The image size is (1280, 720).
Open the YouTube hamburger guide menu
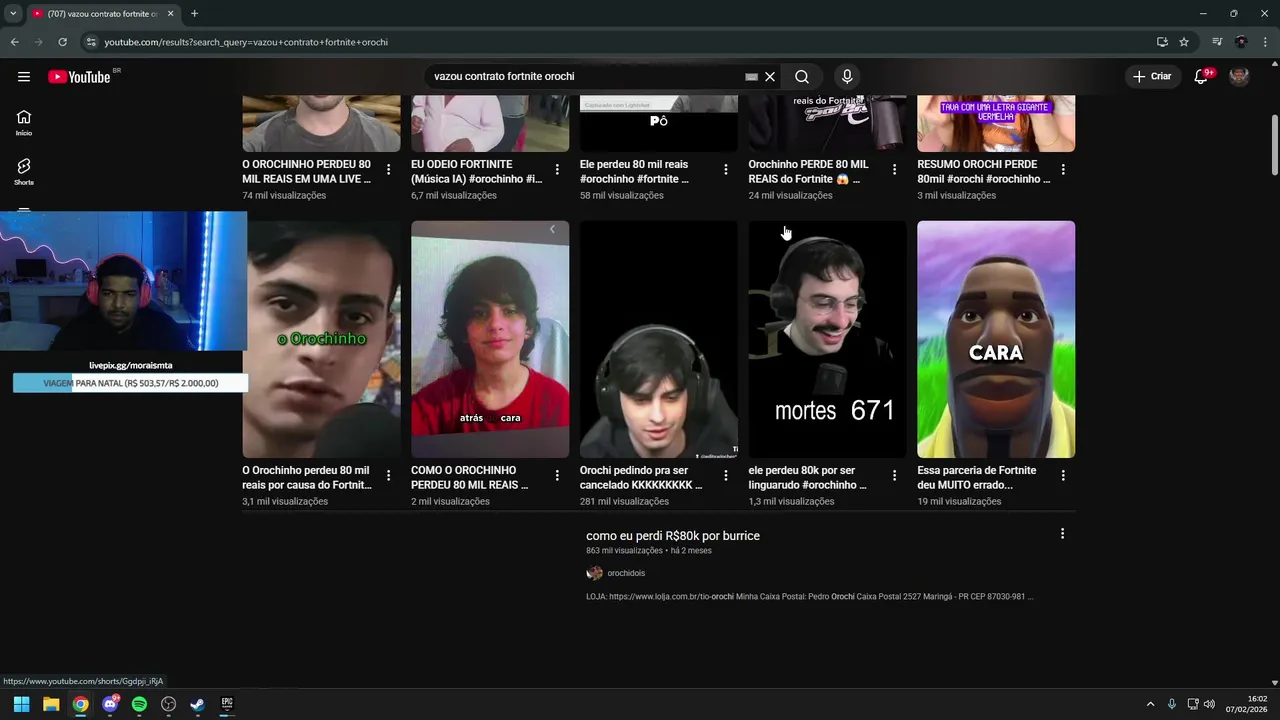(24, 77)
